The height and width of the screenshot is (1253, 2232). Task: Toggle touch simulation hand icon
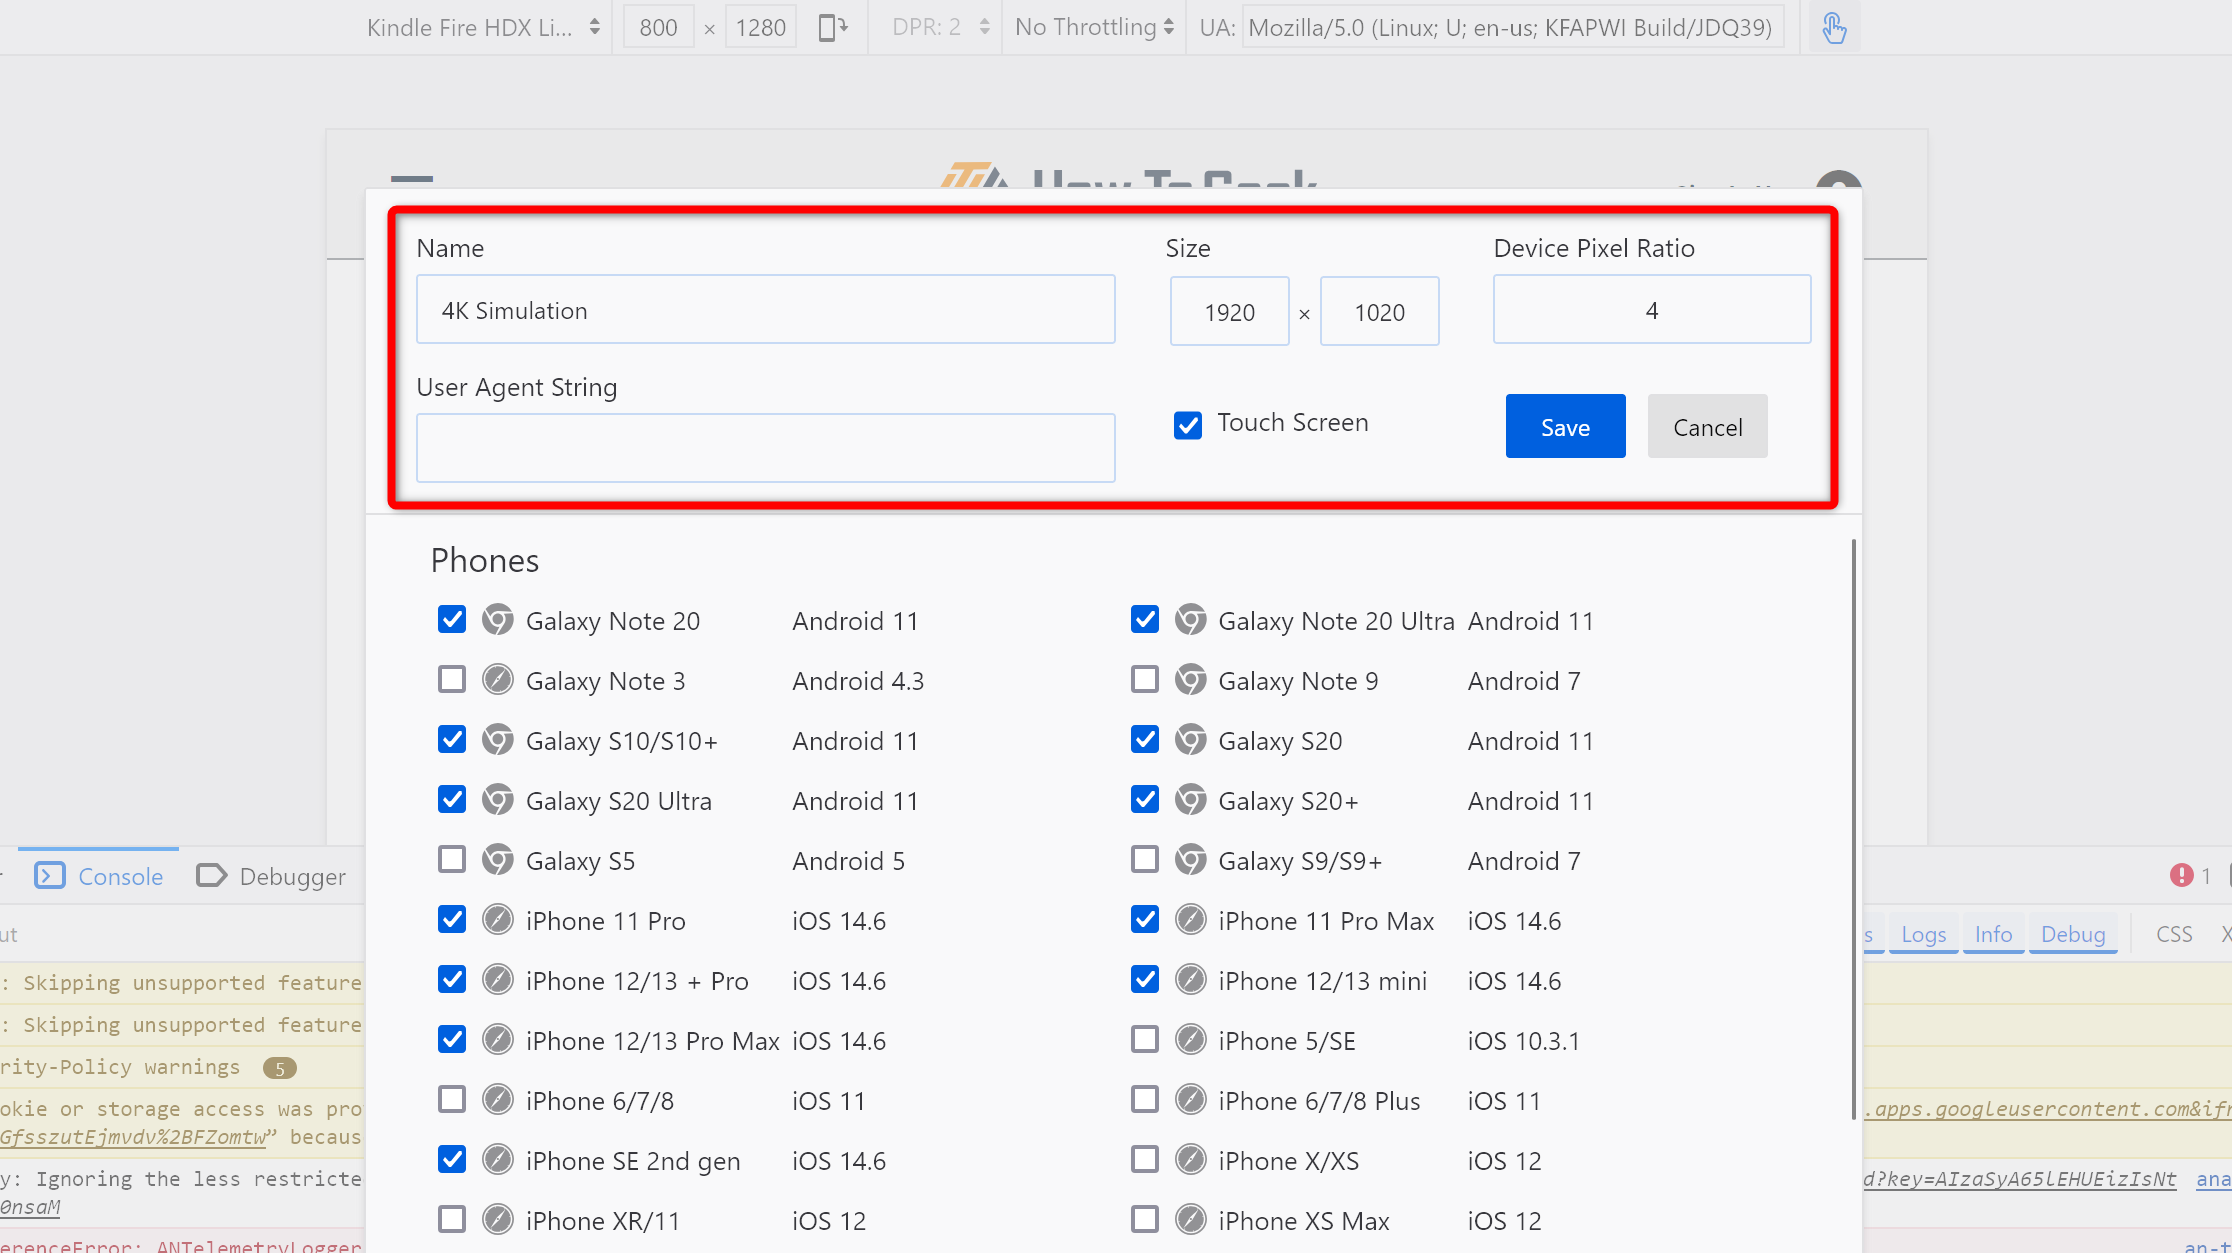1834,27
